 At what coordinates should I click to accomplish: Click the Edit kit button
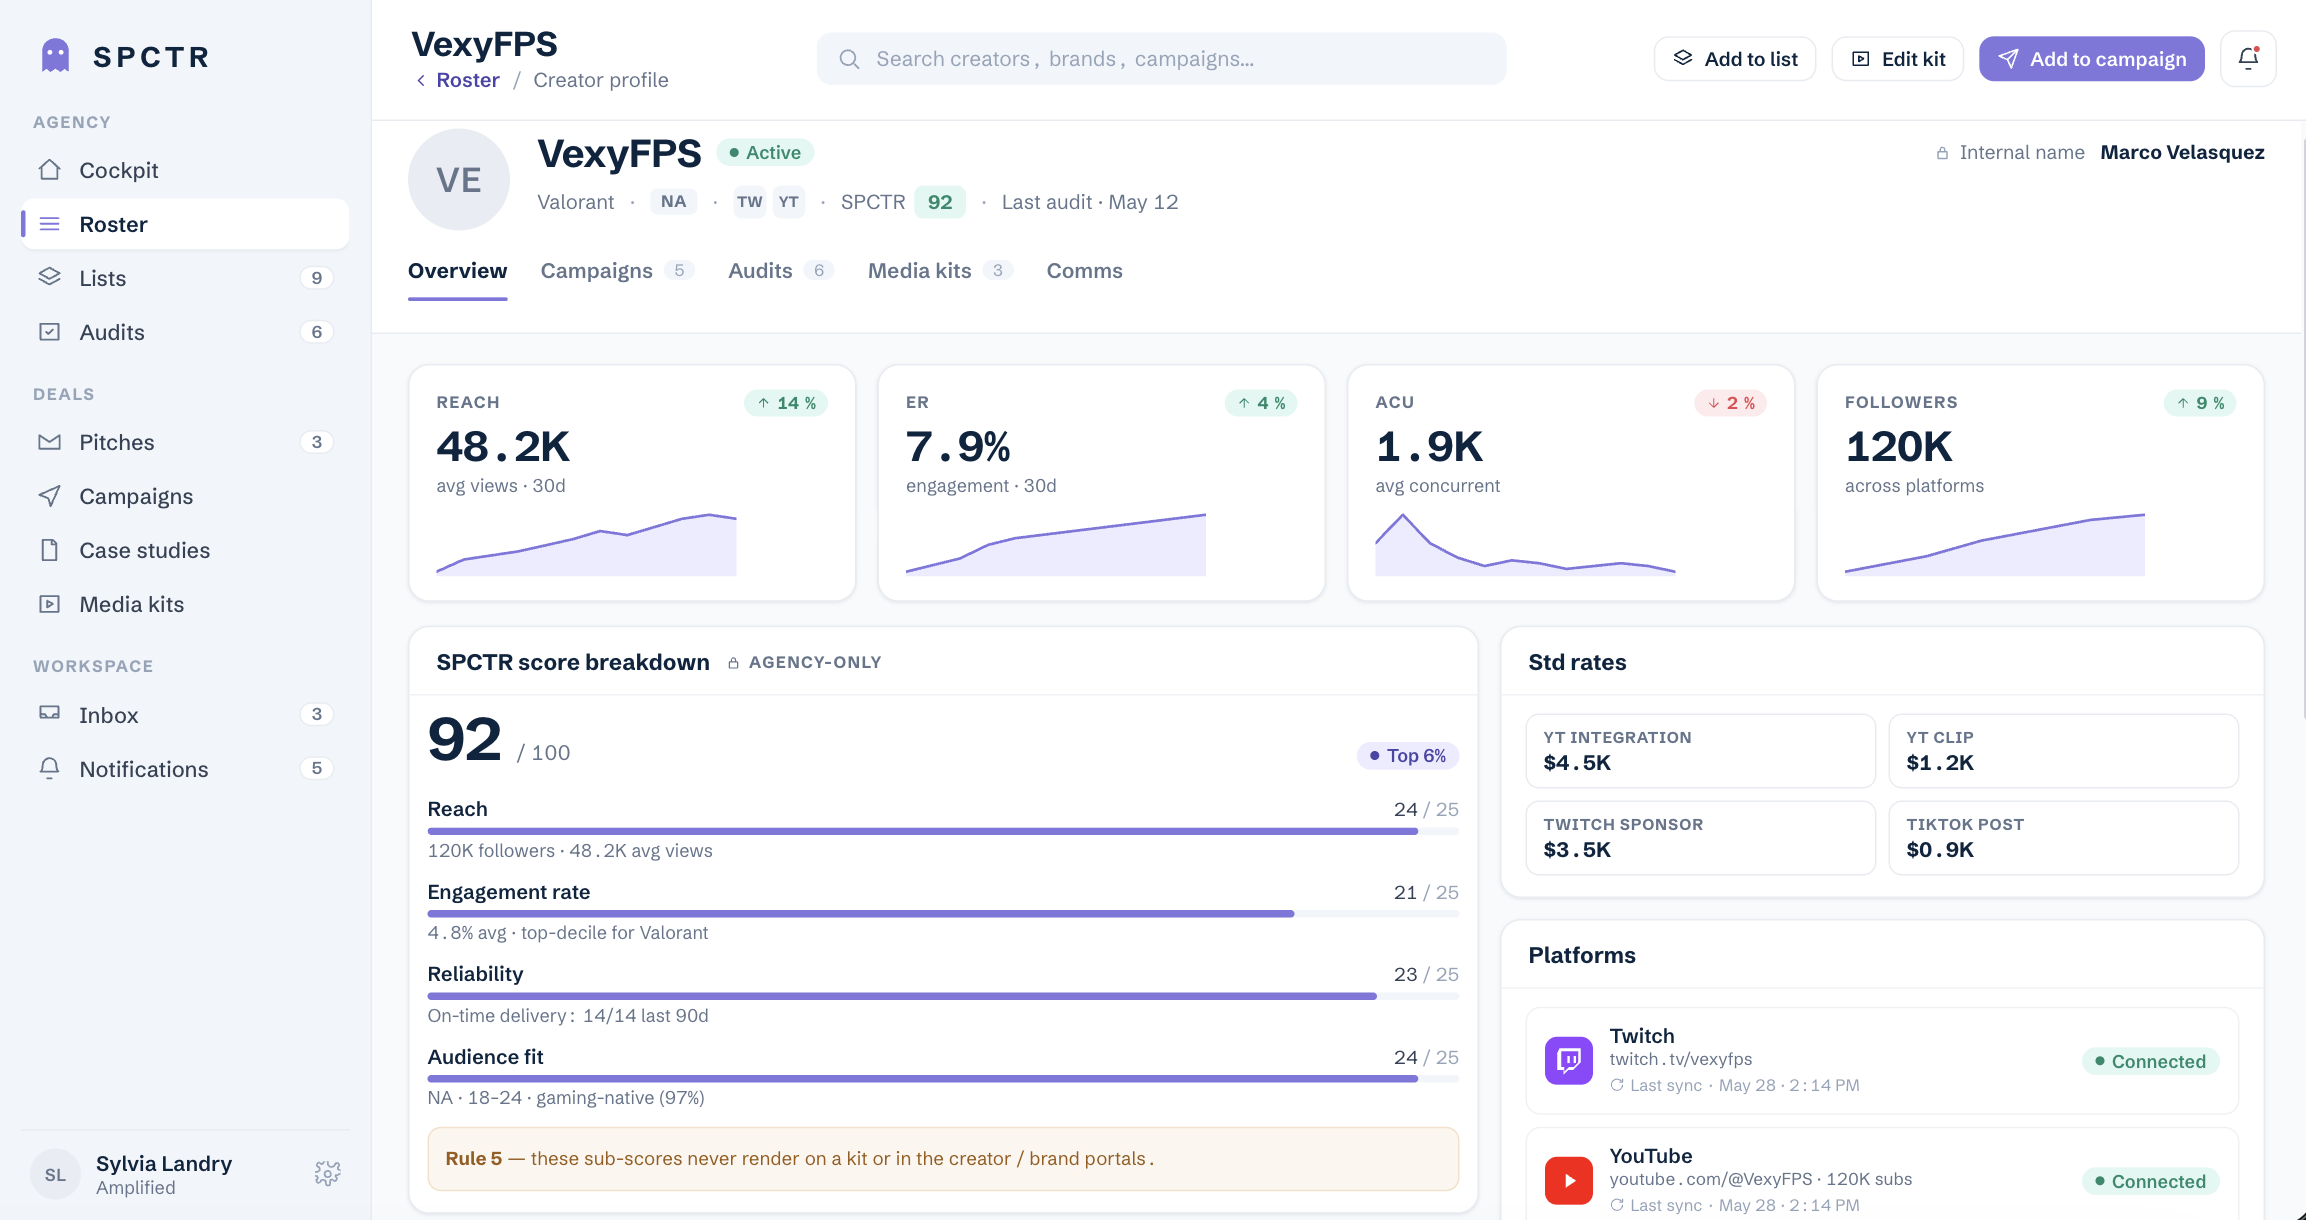tap(1898, 59)
